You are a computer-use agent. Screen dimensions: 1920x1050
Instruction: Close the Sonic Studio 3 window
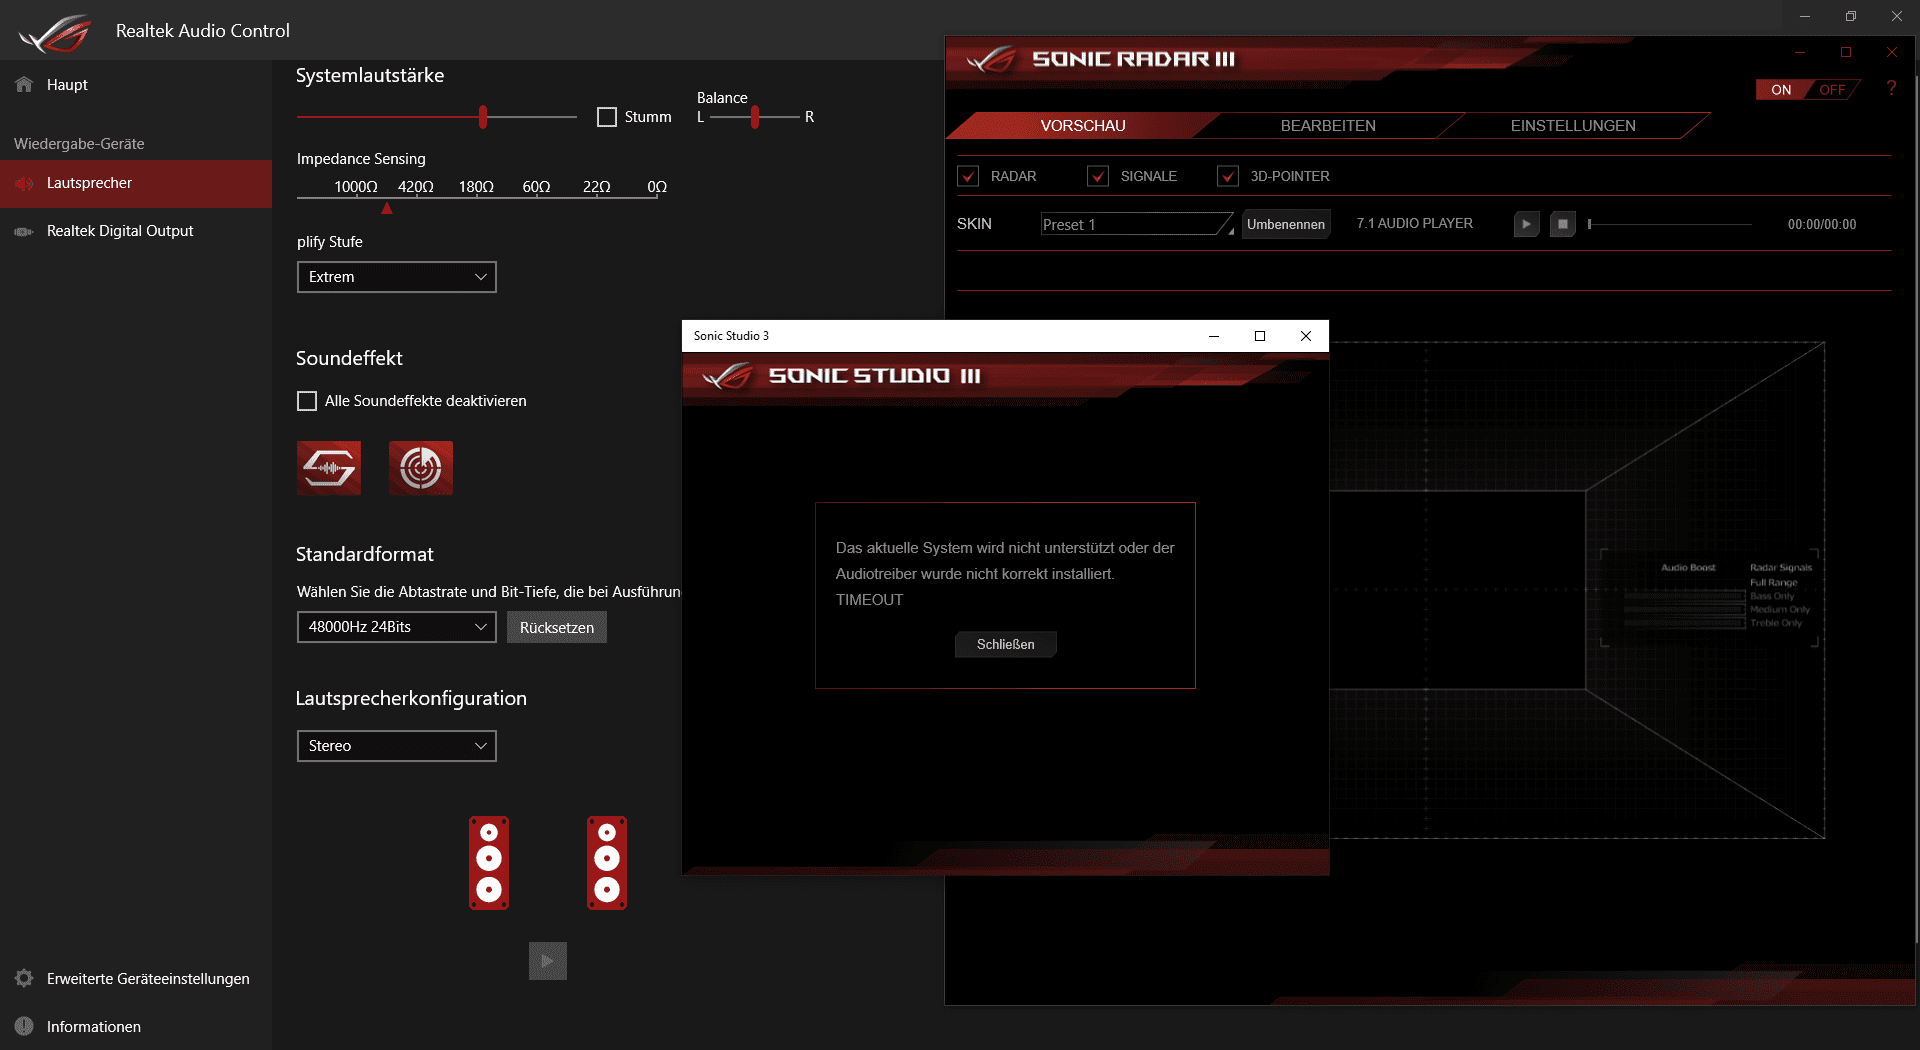coord(1306,336)
